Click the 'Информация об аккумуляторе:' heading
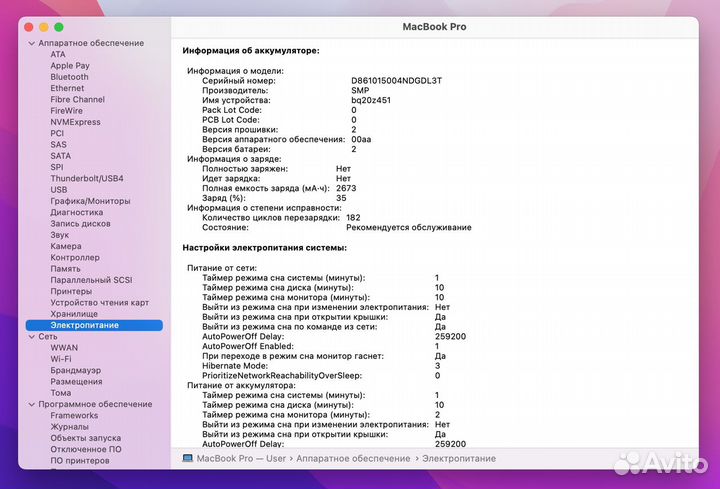The width and height of the screenshot is (720, 489). tap(251, 51)
